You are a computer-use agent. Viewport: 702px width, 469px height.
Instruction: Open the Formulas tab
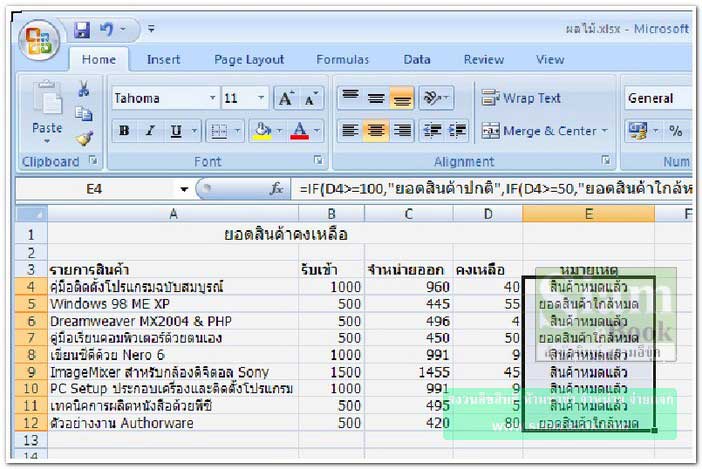pos(342,60)
